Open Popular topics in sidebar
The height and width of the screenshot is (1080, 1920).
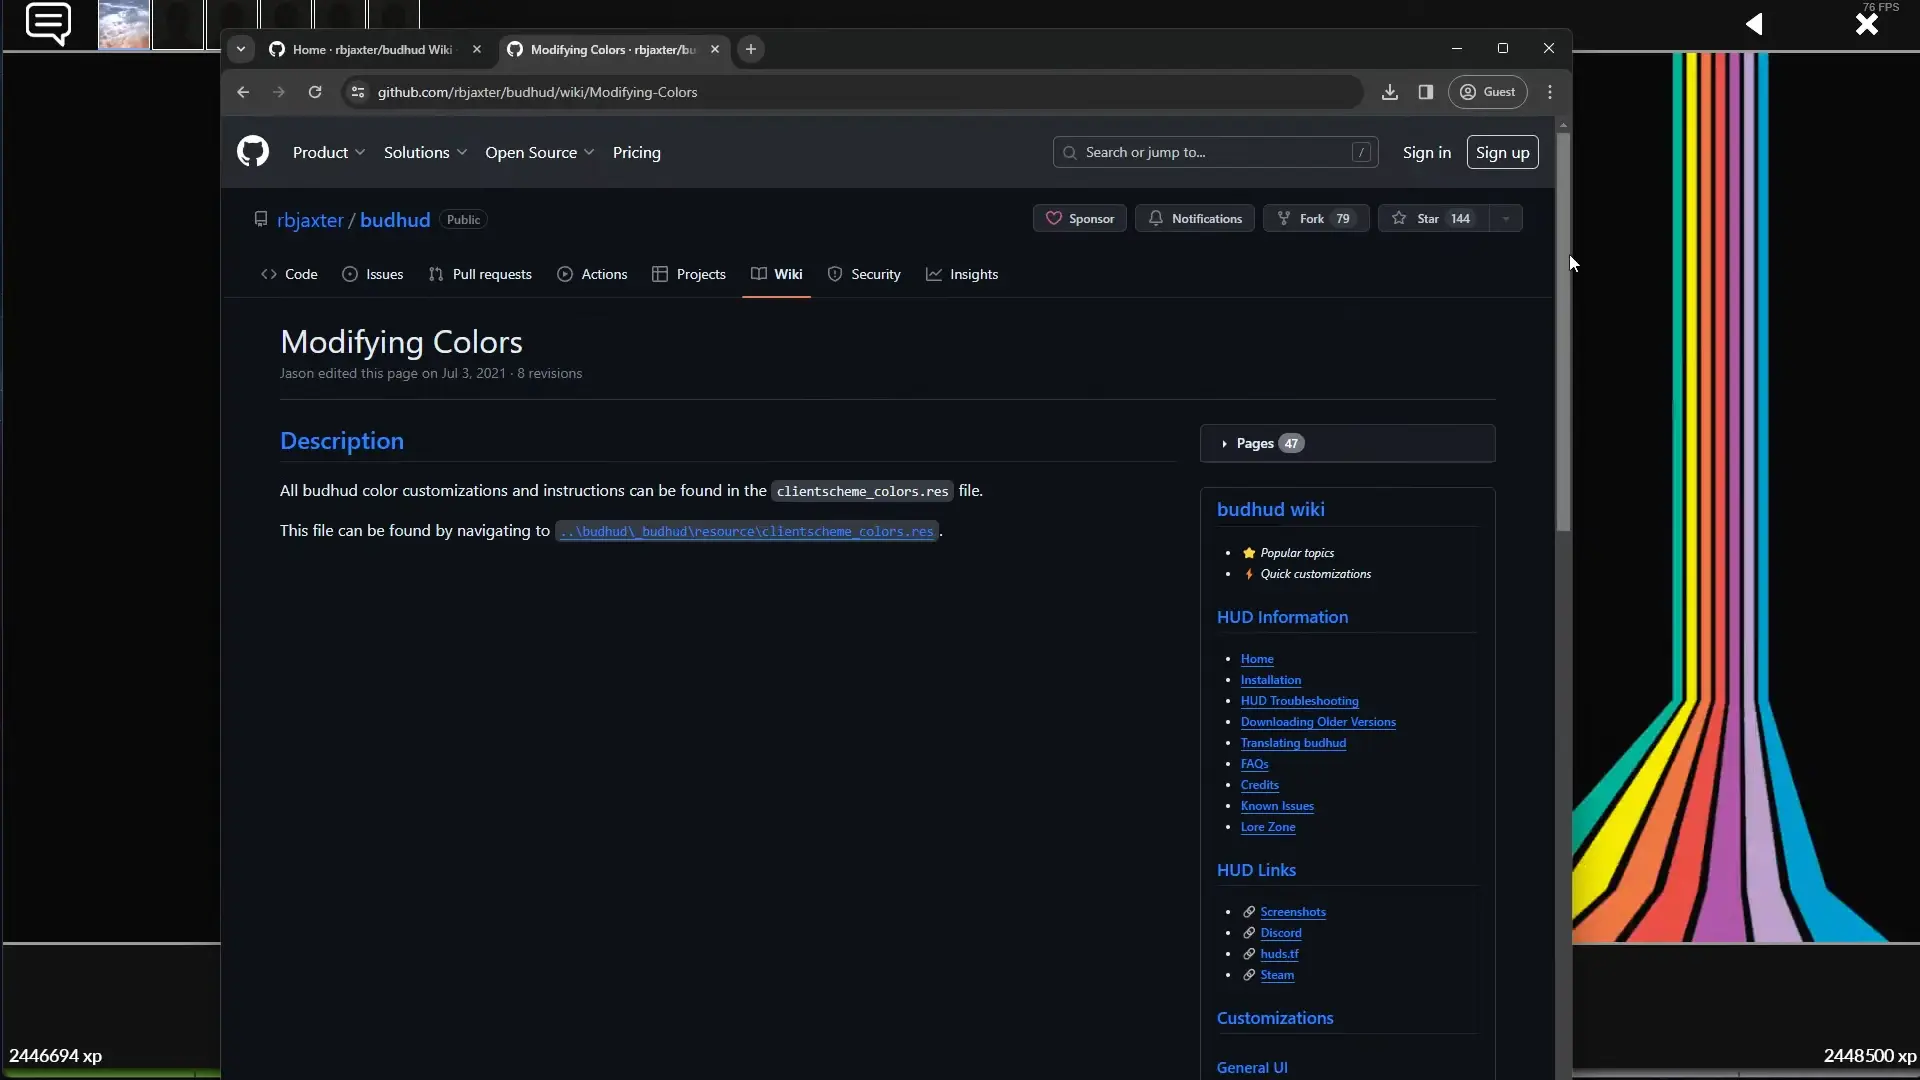tap(1297, 553)
